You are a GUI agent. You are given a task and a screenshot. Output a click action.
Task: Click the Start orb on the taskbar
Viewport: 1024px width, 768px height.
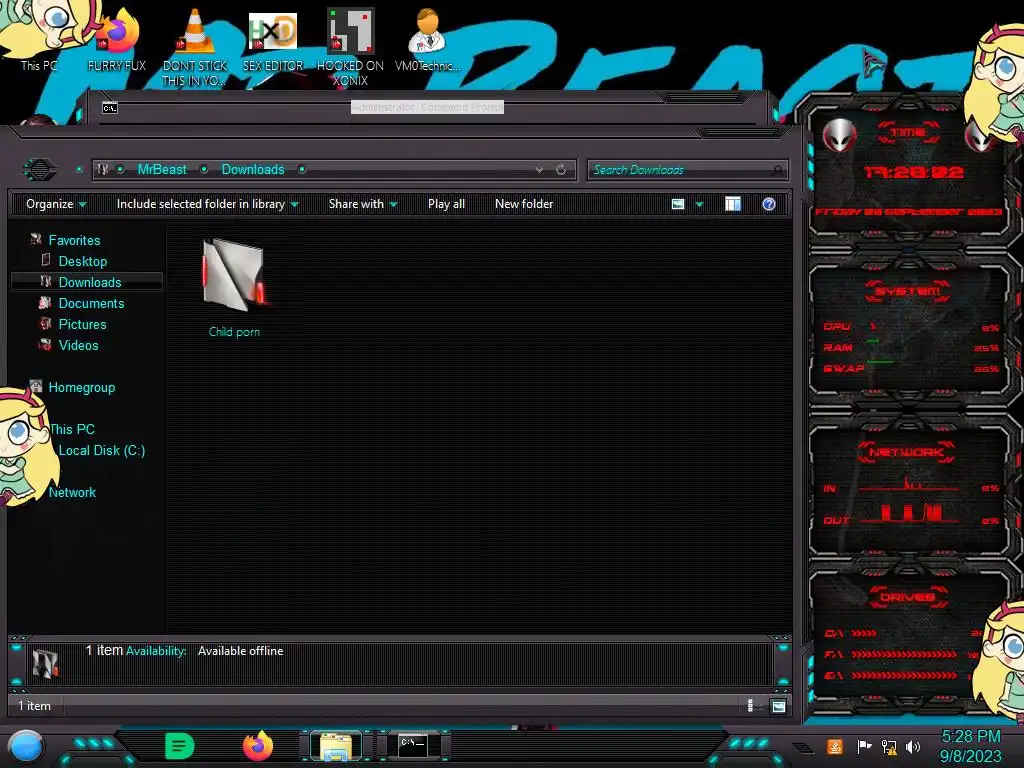(26, 747)
